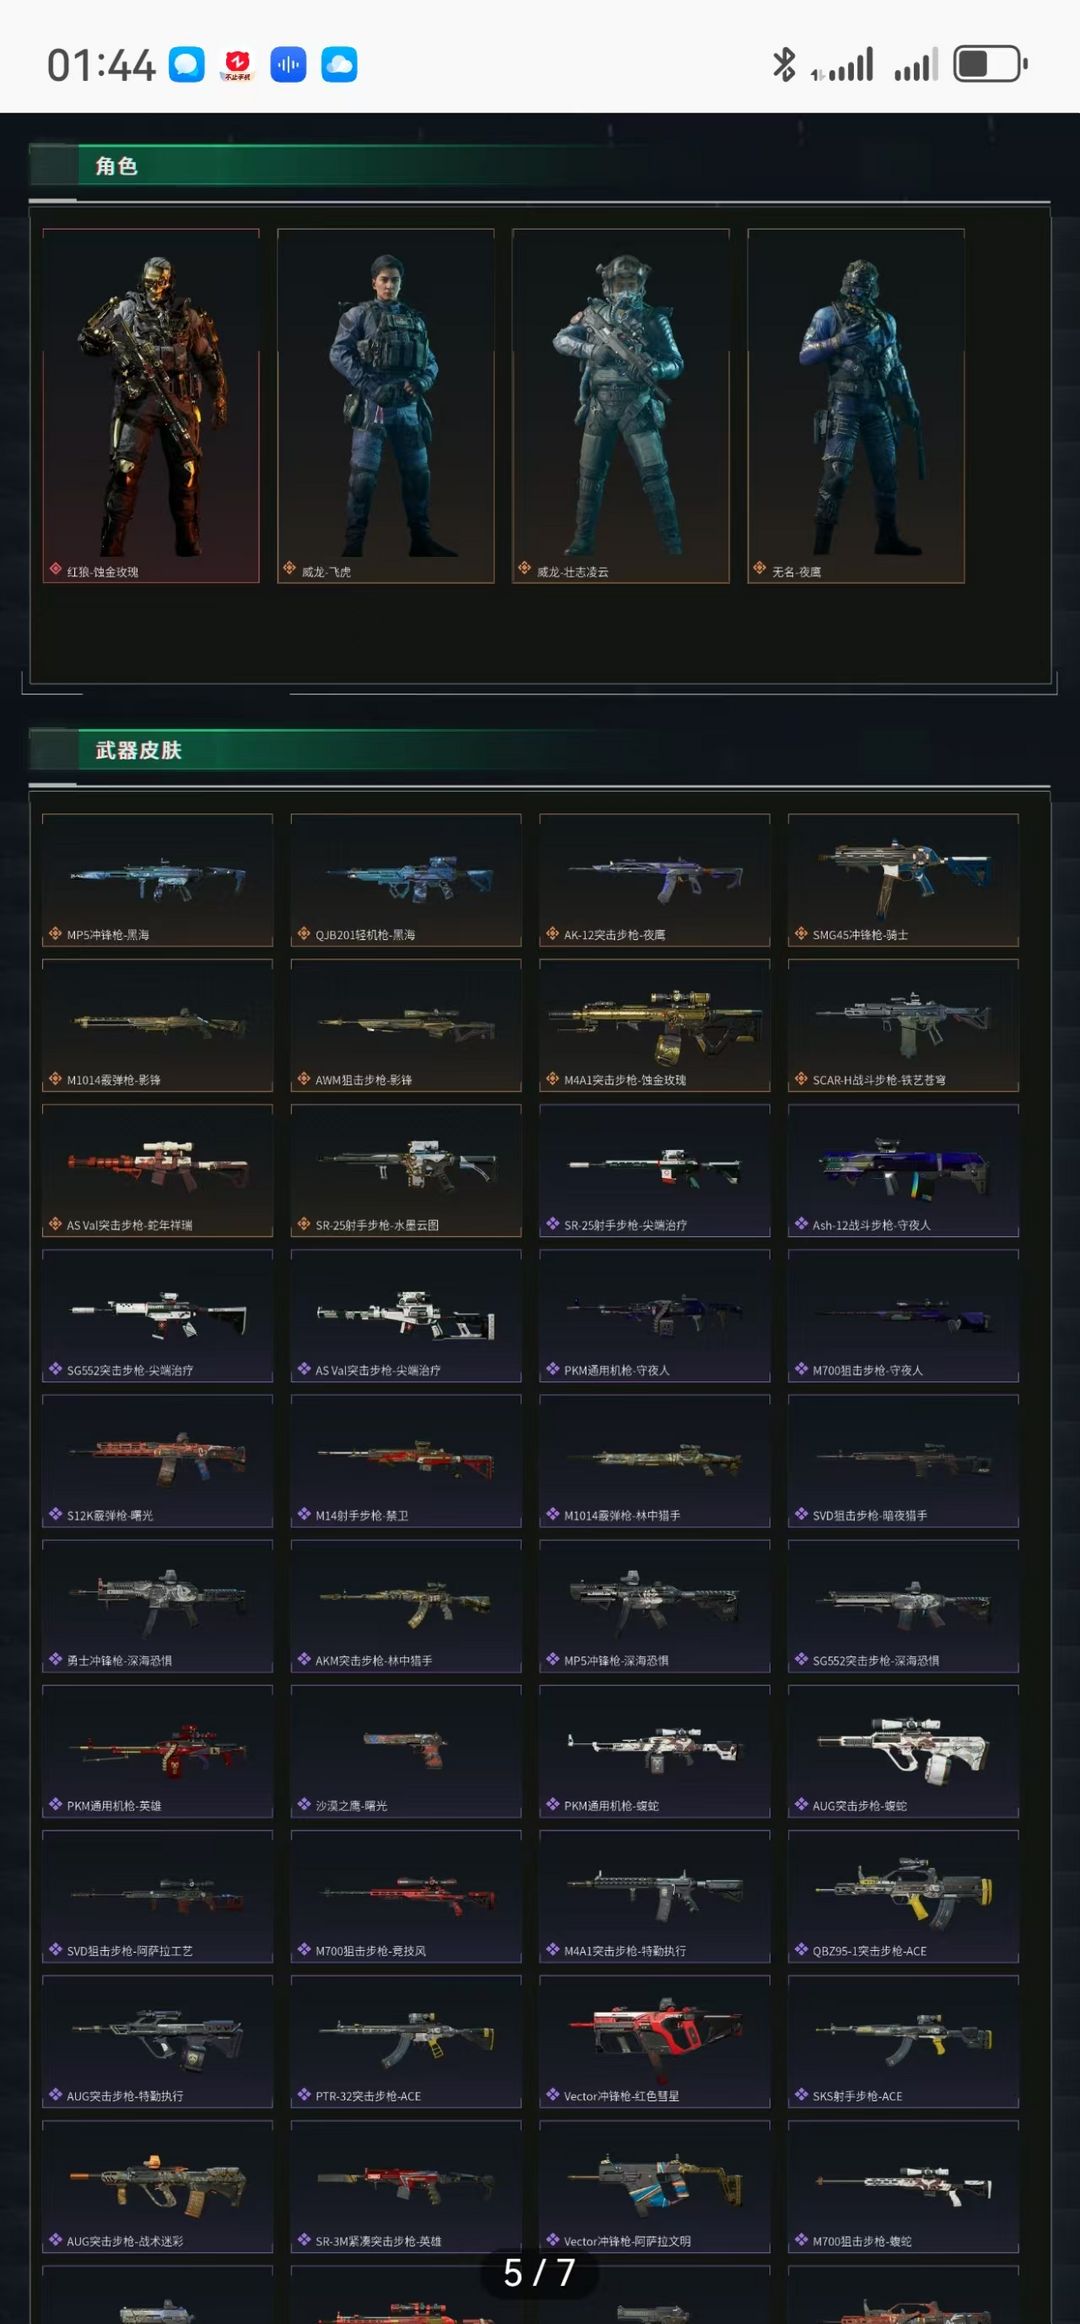Open the 无名-夜鹰 character skin
Viewport: 1080px width, 2324px height.
click(x=856, y=406)
